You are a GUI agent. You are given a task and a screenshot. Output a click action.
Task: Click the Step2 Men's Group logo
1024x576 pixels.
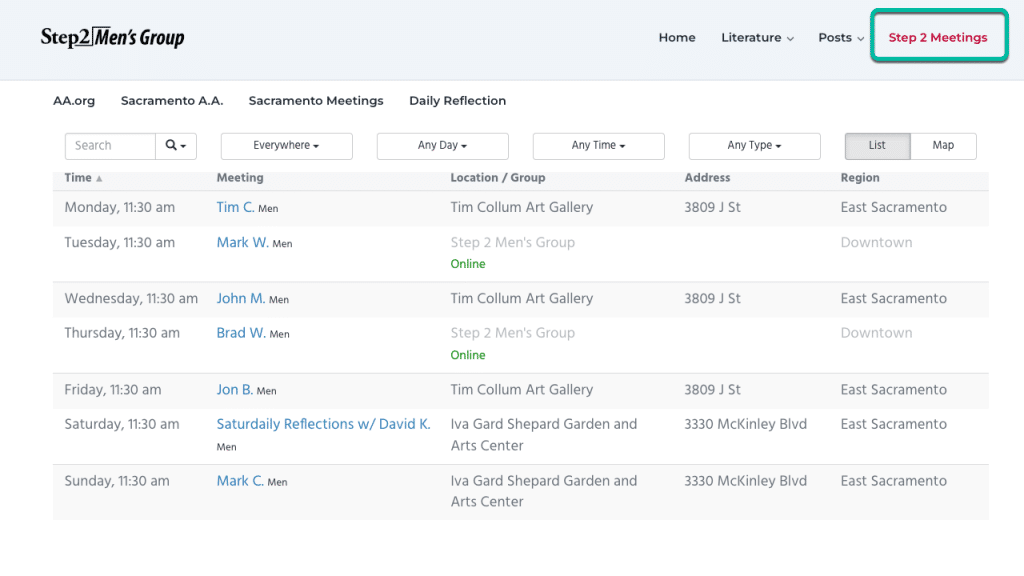112,38
